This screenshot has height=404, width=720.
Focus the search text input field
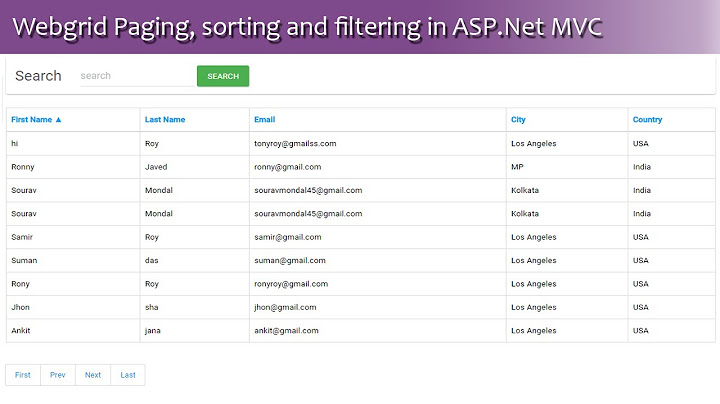click(x=136, y=76)
